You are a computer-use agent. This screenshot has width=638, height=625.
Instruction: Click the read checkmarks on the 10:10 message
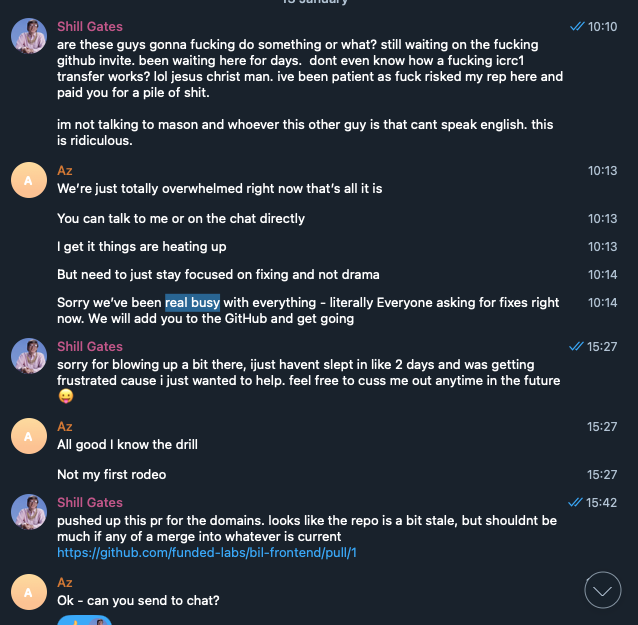point(576,27)
